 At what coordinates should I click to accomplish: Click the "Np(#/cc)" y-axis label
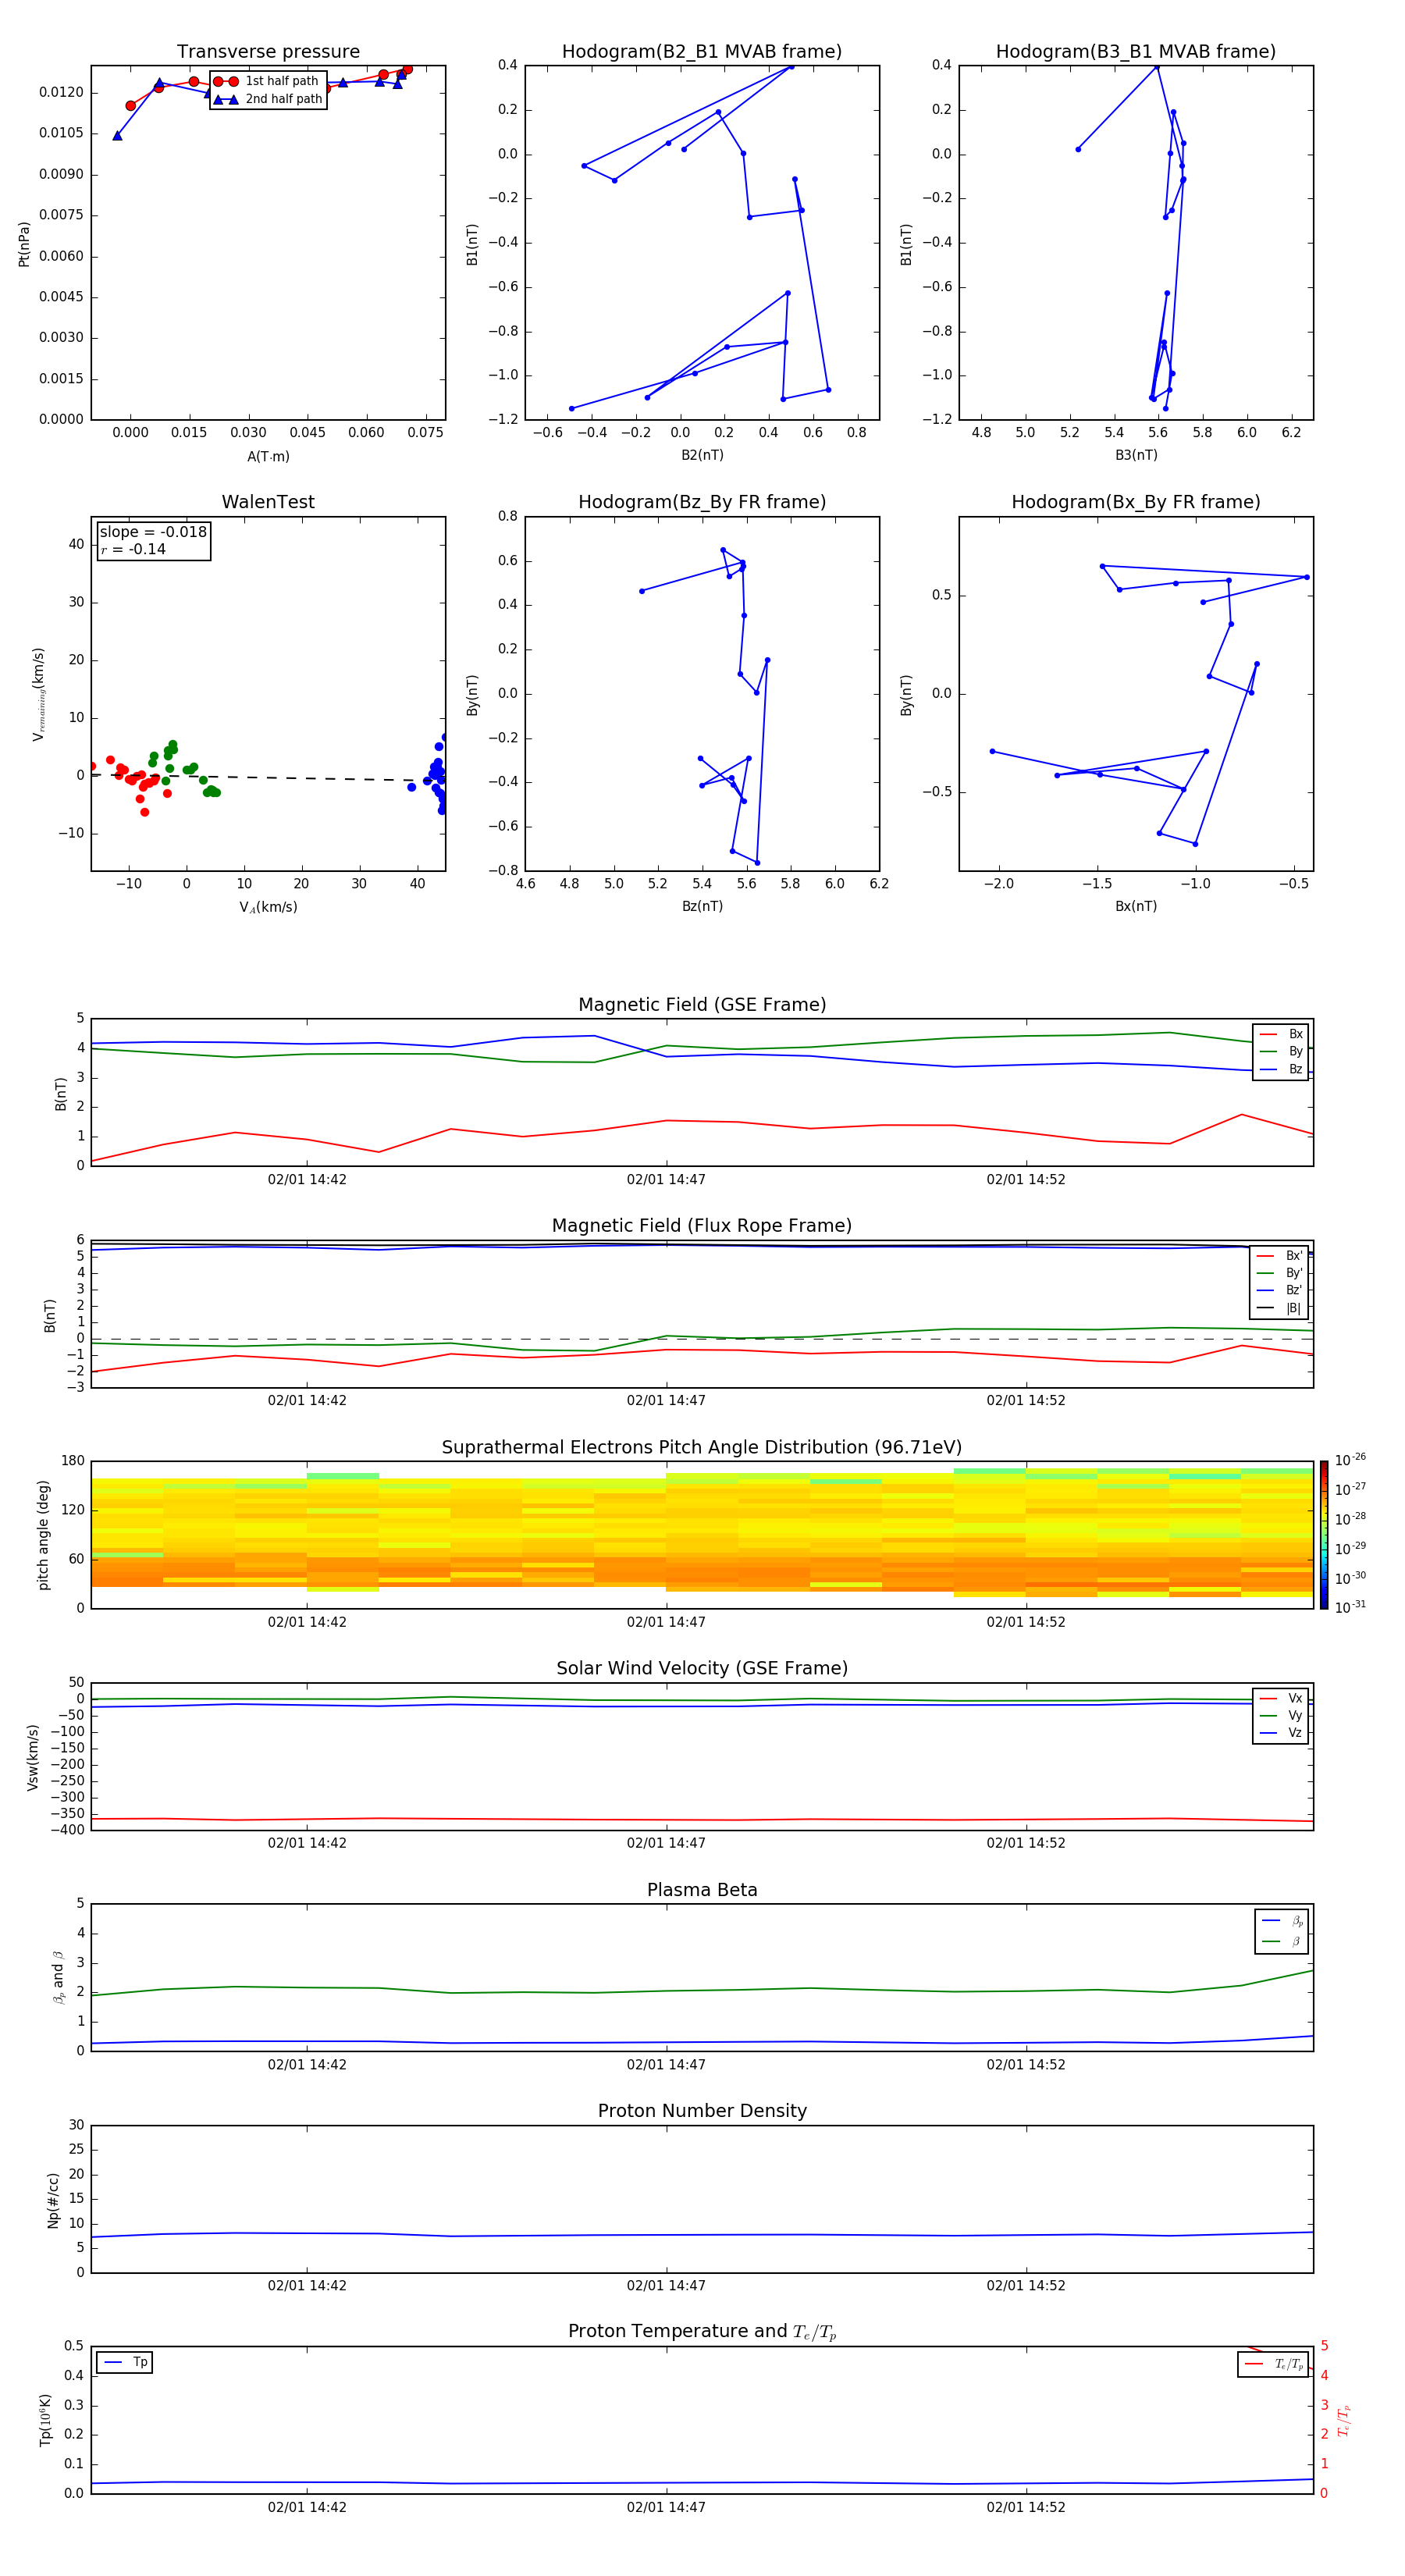click(x=53, y=2200)
